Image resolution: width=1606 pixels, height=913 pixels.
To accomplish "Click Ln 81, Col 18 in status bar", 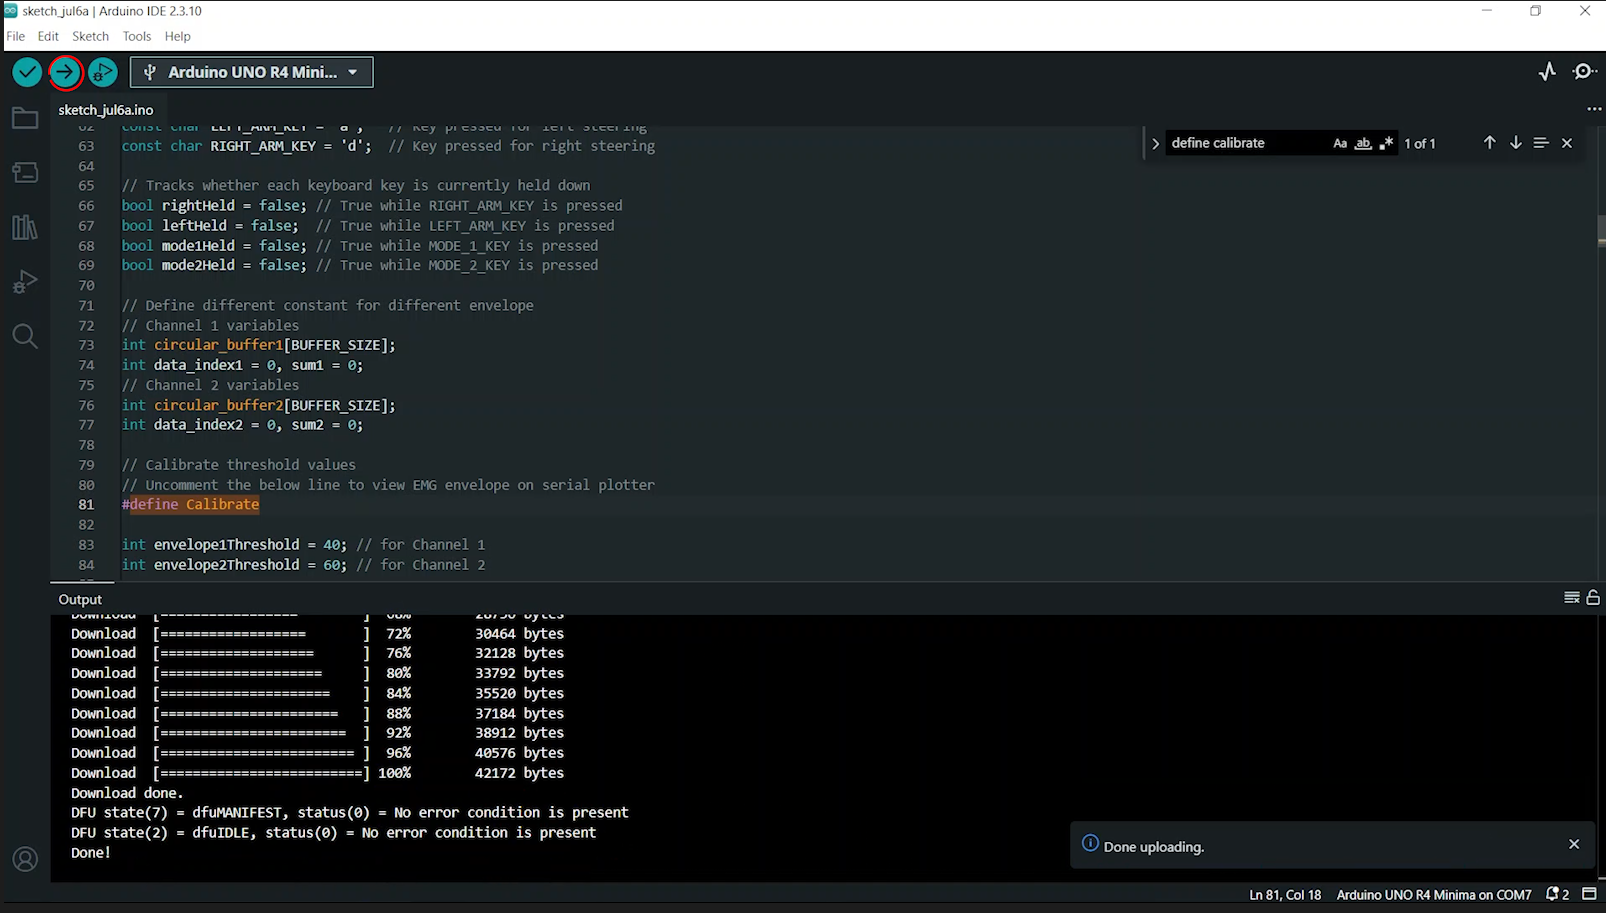I will 1285,895.
